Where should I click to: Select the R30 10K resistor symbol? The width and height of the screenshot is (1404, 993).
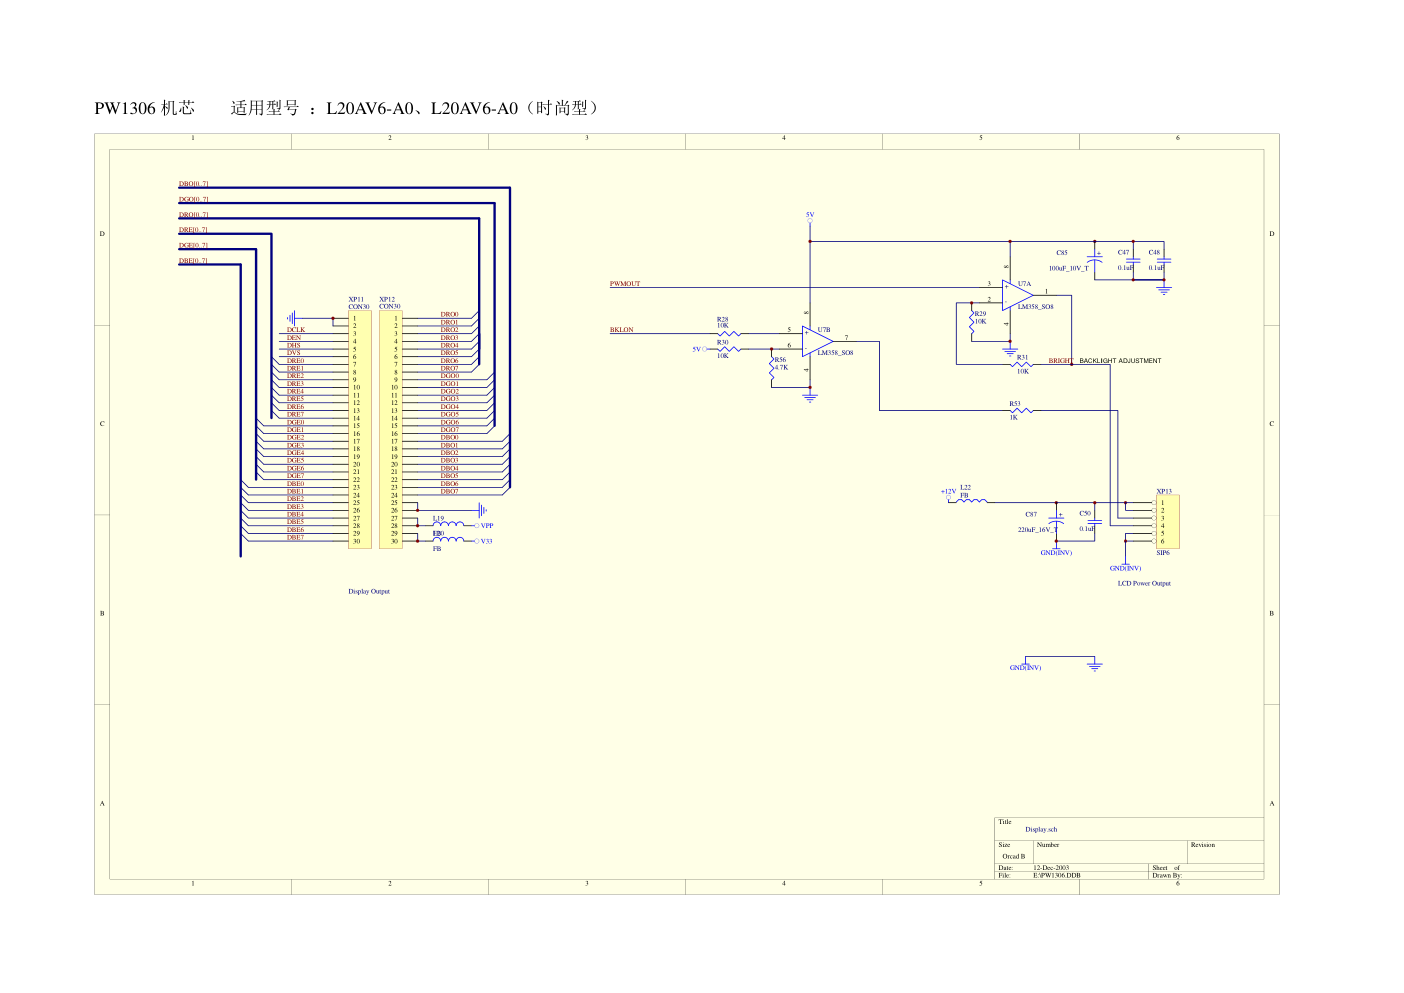tap(729, 349)
